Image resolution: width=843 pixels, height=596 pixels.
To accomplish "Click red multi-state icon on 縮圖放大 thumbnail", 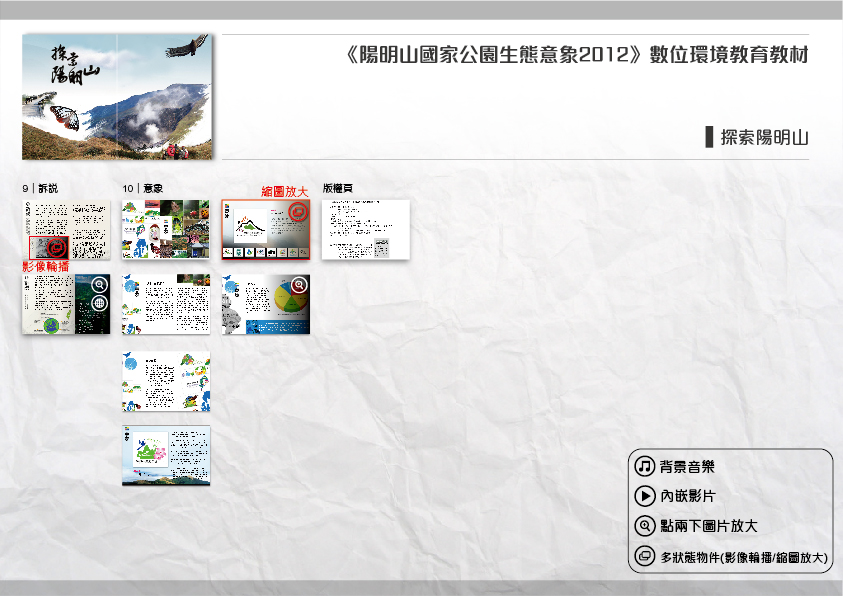I will click(x=297, y=213).
